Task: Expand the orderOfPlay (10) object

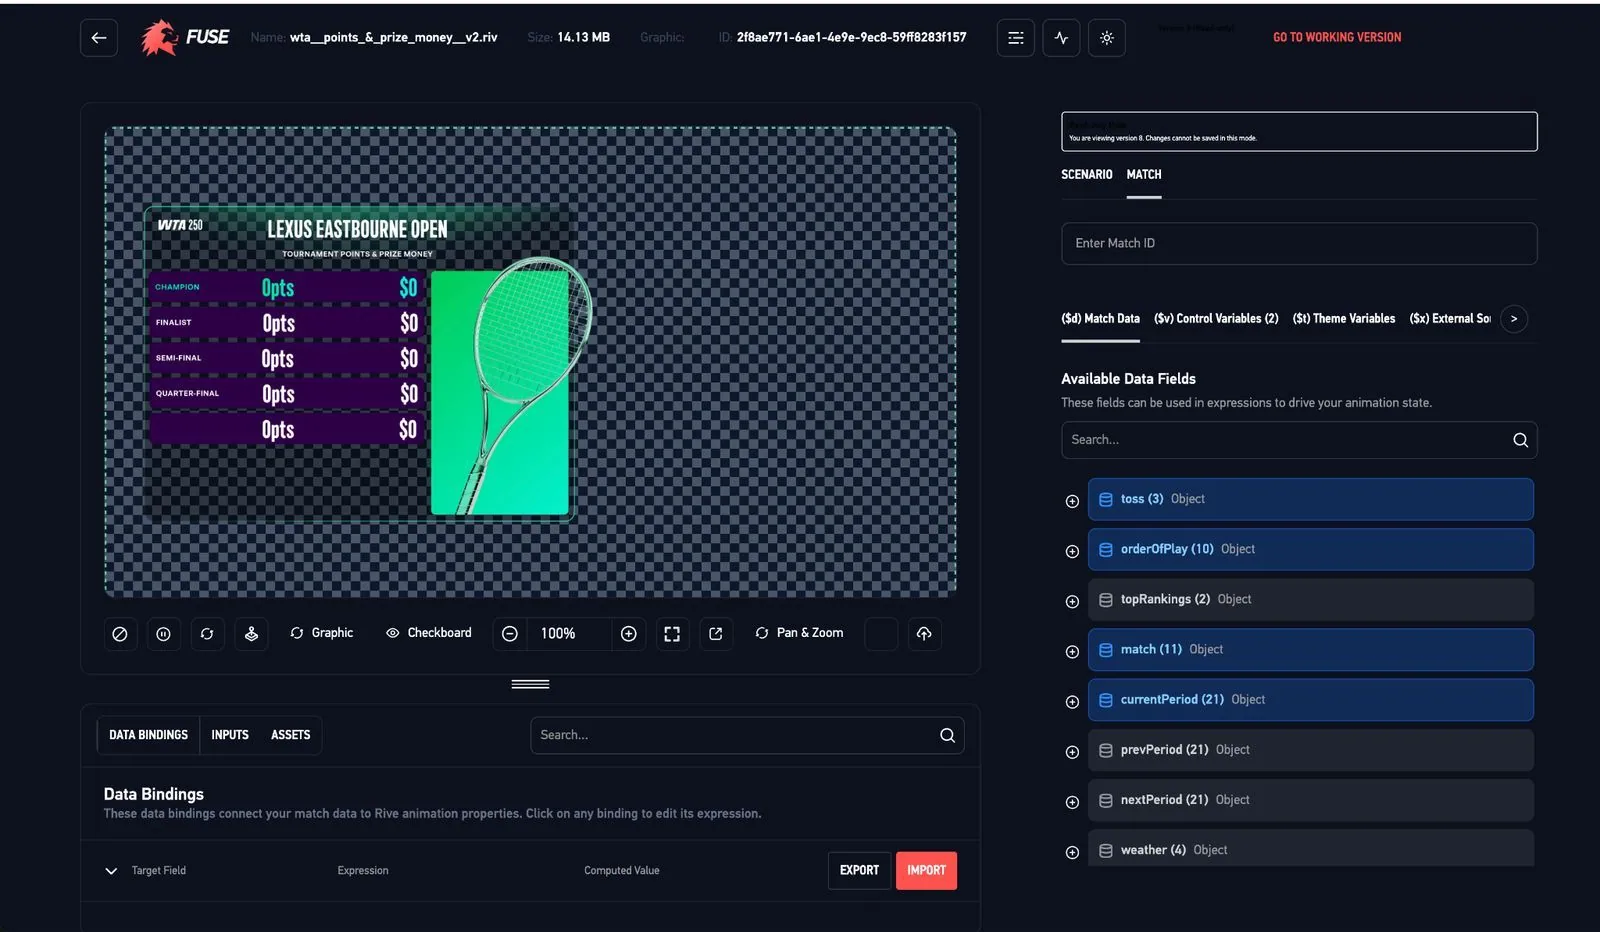Action: tap(1072, 551)
